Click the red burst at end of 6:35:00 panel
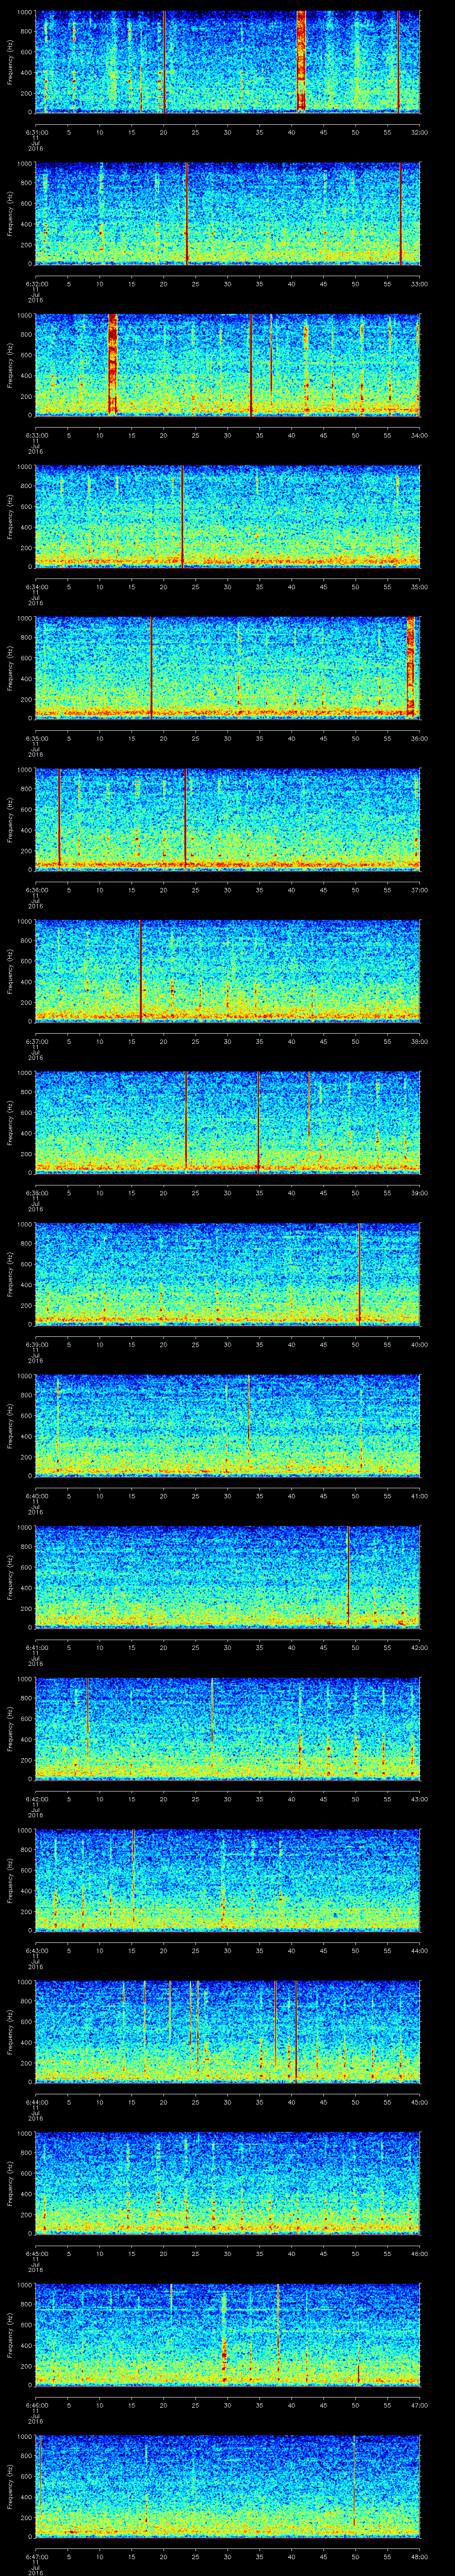This screenshot has width=455, height=2576. 411,667
